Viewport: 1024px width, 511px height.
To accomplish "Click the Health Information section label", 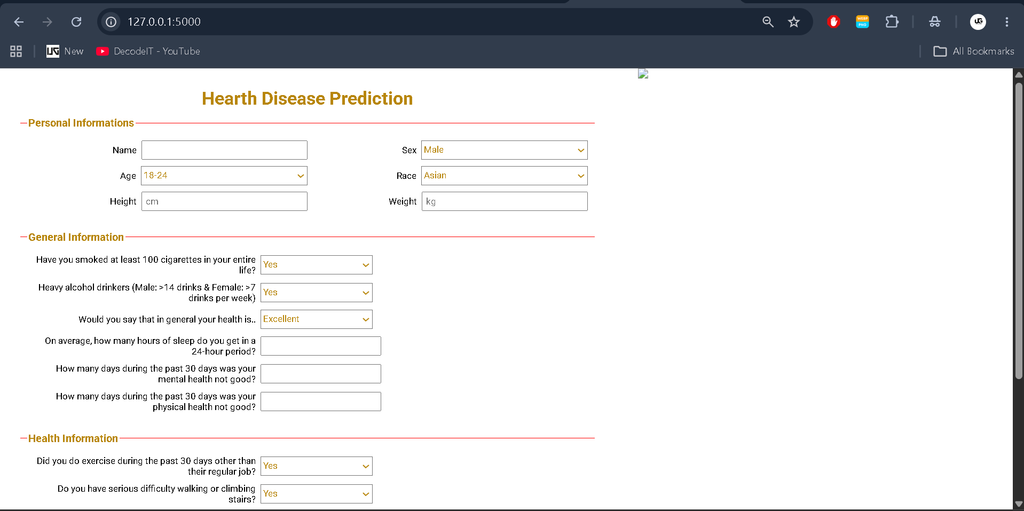I will 73,438.
